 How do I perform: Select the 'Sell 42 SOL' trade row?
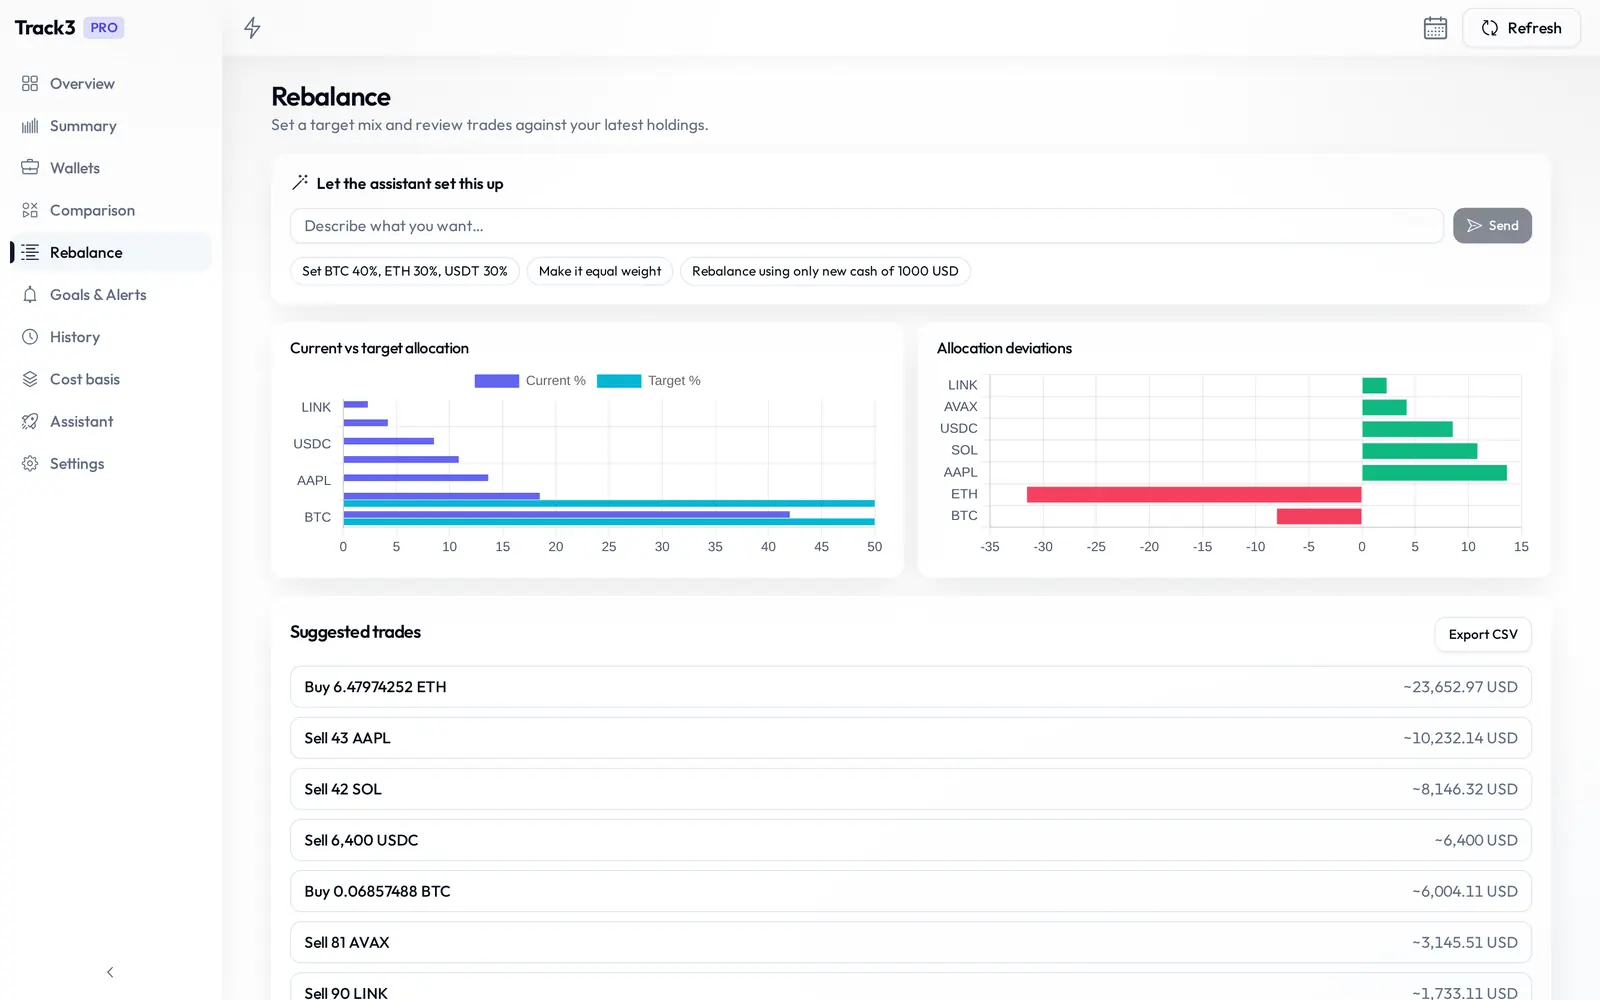pos(910,789)
